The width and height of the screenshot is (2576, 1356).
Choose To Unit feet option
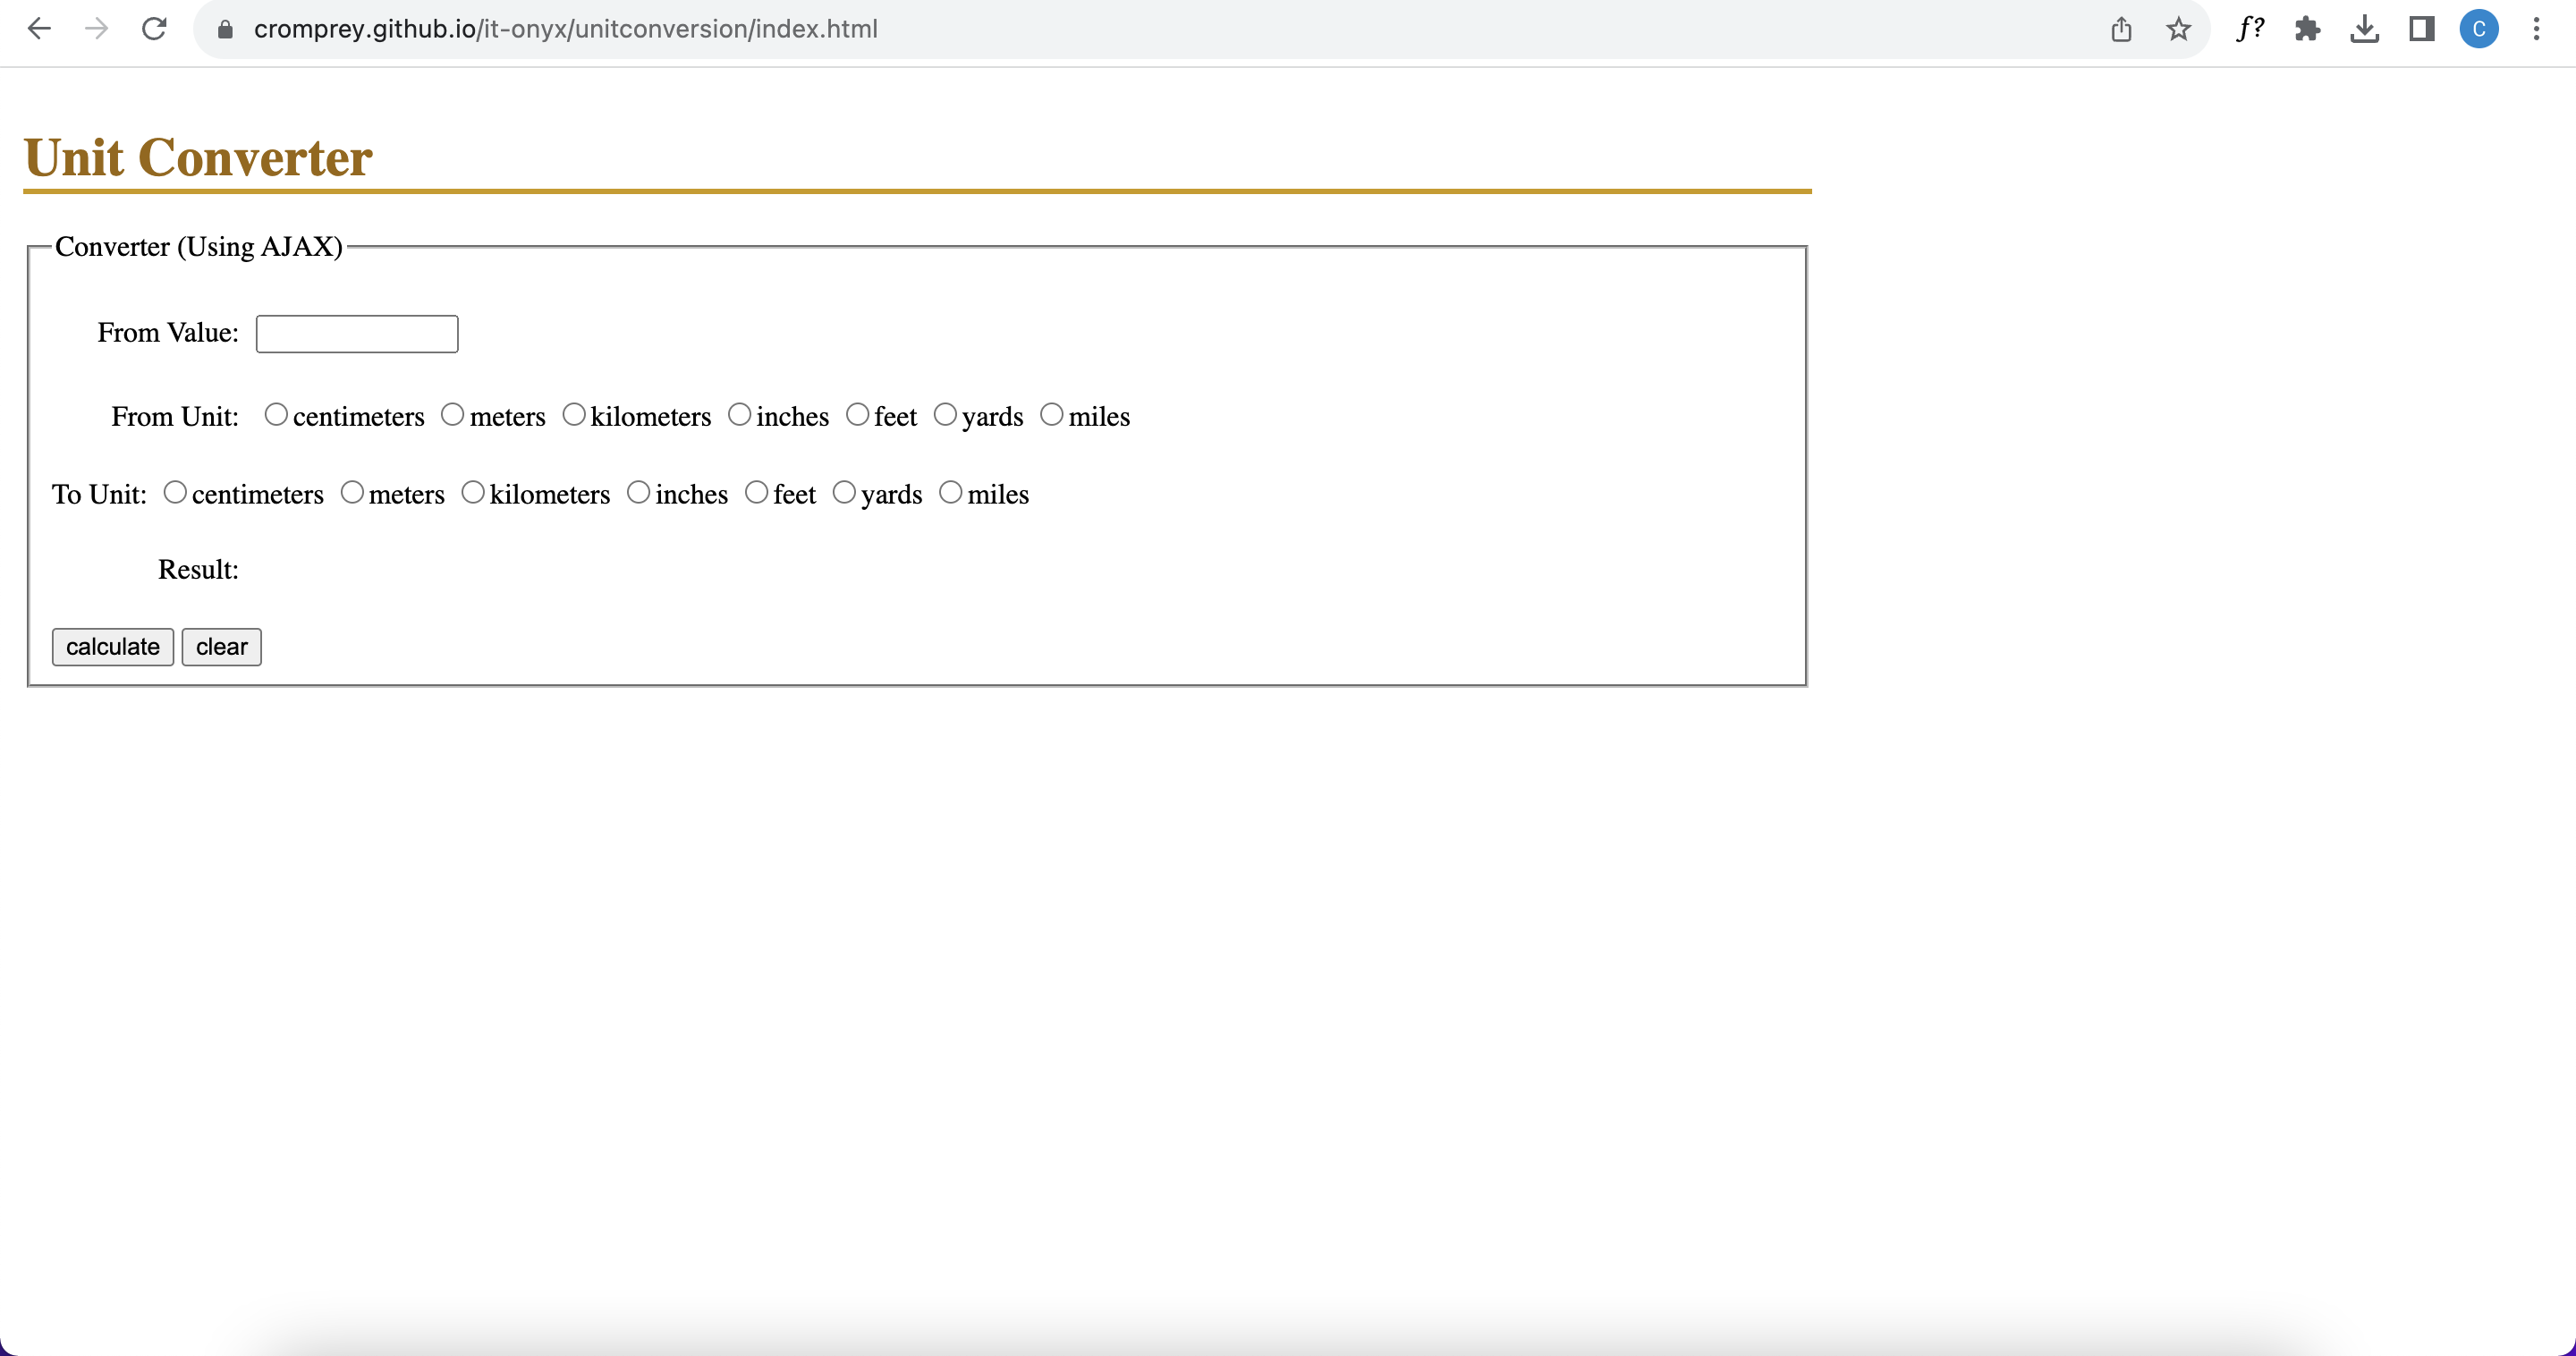click(757, 492)
